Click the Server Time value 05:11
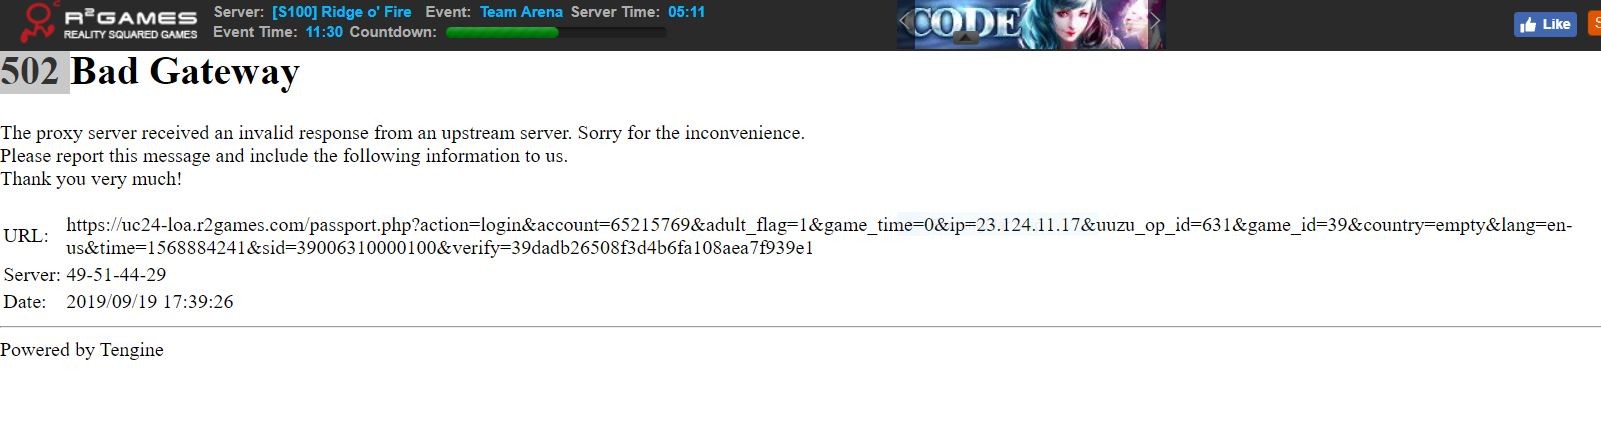 point(686,12)
